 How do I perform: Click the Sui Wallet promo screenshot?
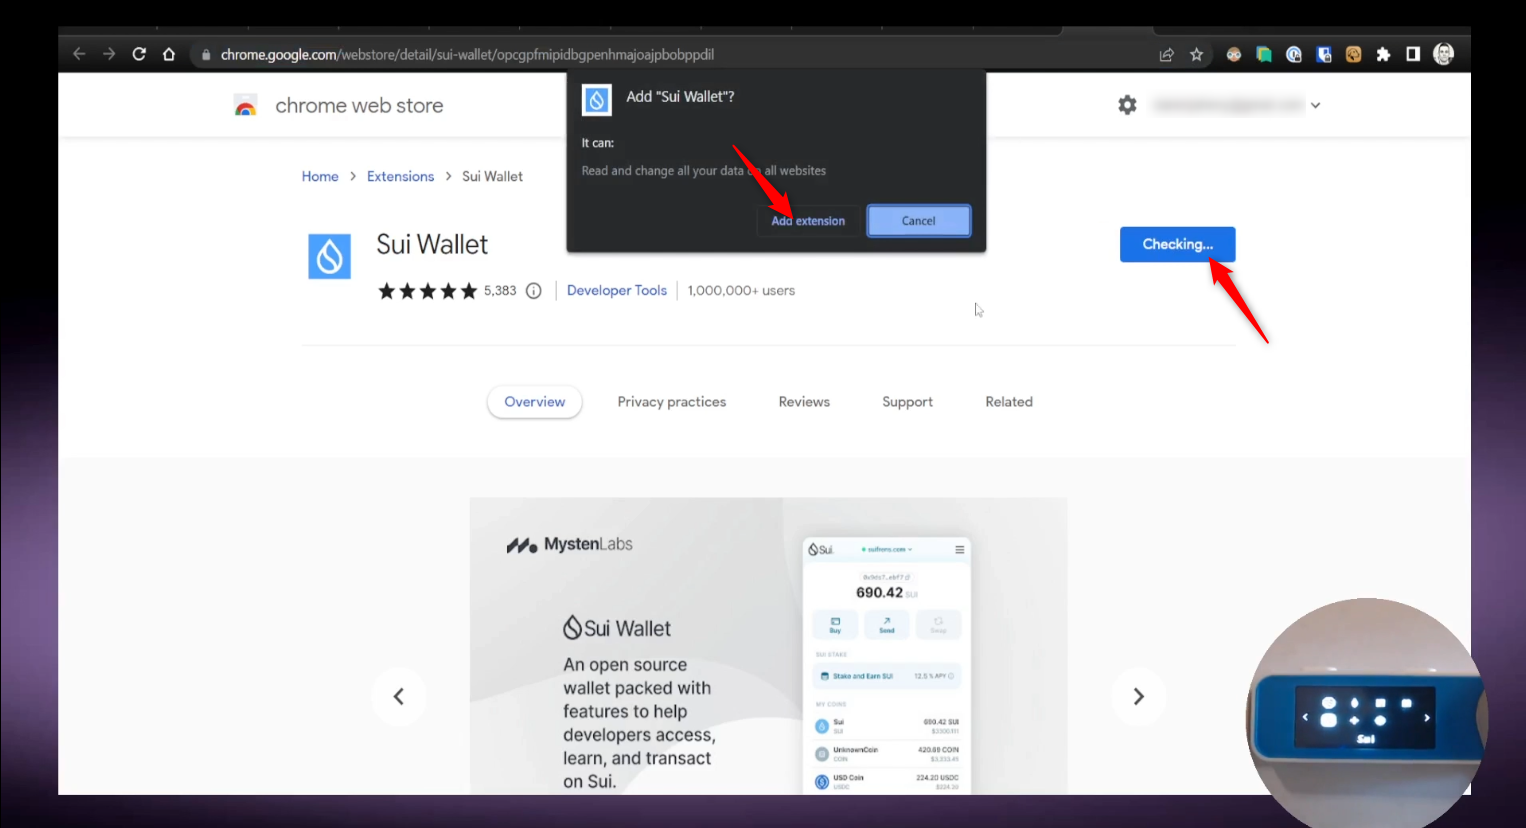(768, 646)
